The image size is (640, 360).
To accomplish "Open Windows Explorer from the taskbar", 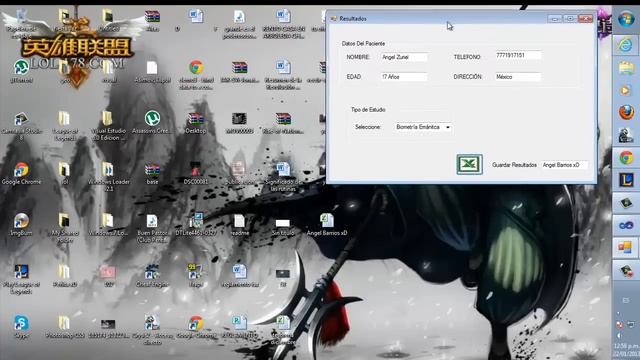I will coord(626,67).
